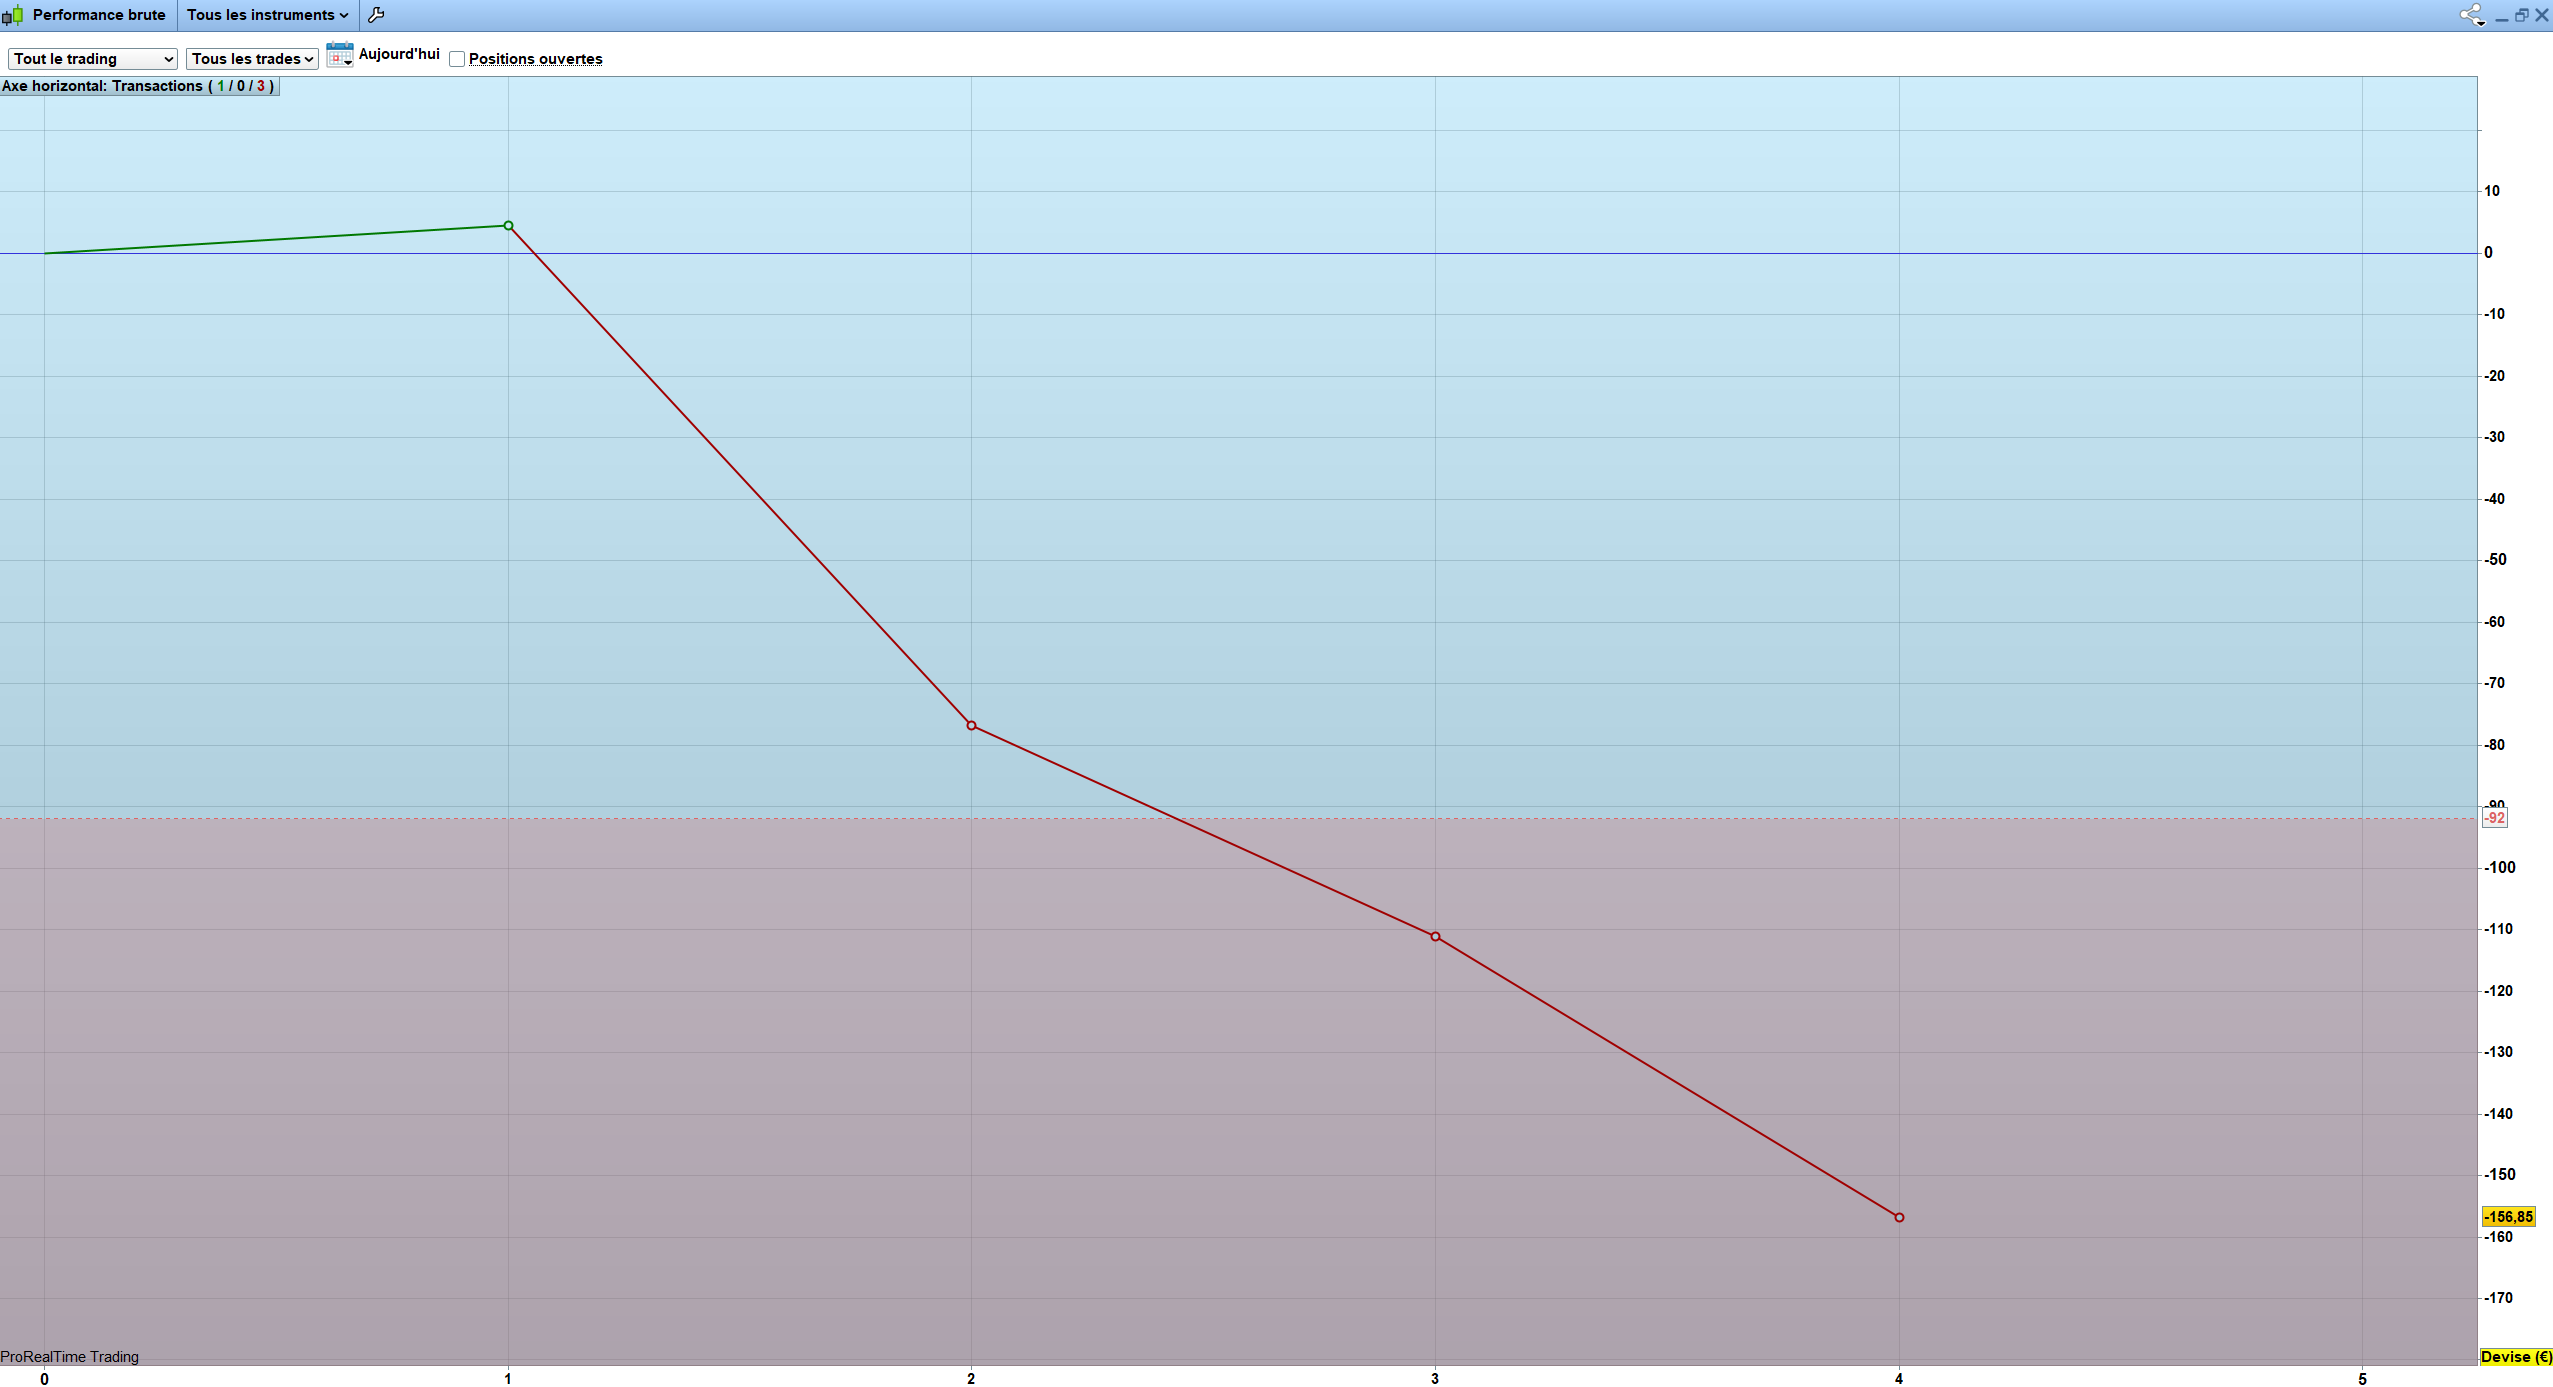Click the red data point at transaction 2
This screenshot has height=1387, width=2553.
click(x=971, y=726)
